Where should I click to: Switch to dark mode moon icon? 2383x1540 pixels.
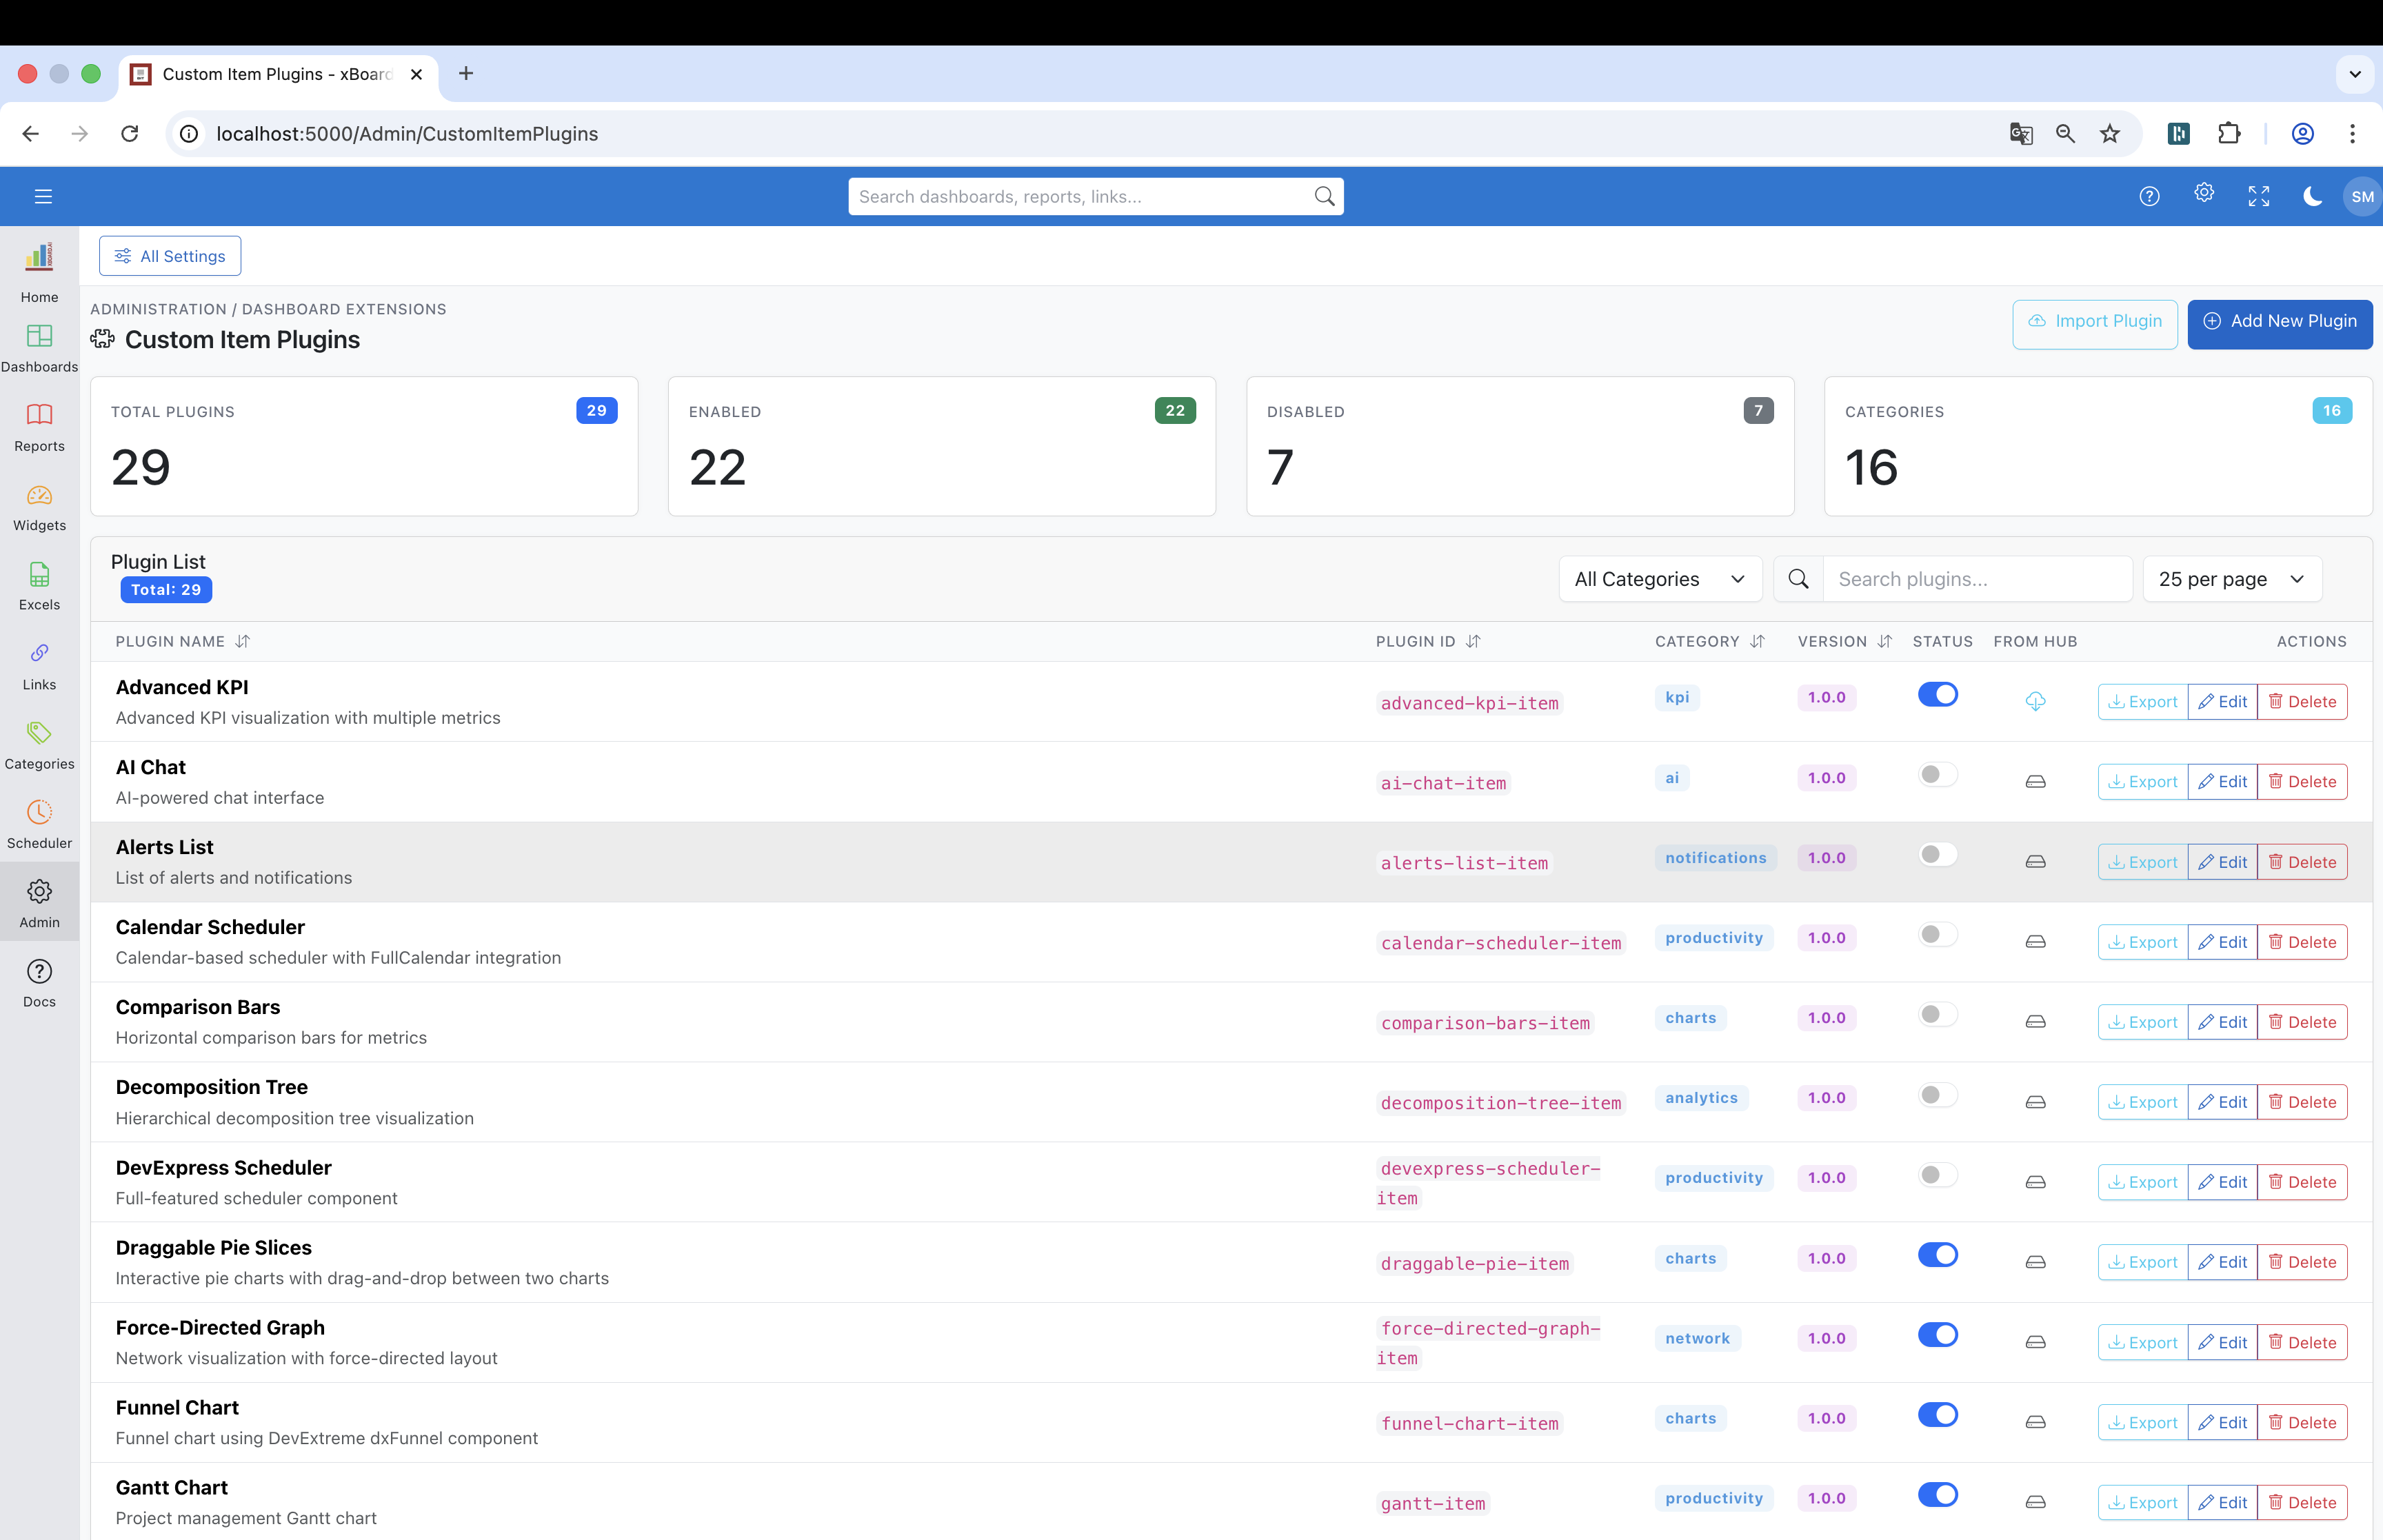click(2312, 196)
